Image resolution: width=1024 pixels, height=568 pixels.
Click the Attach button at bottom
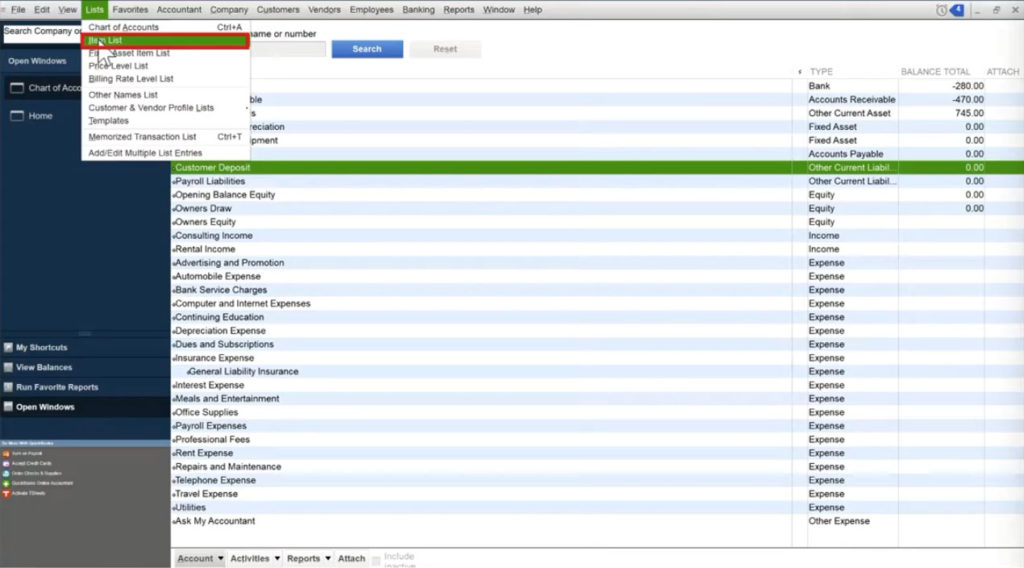tap(351, 559)
